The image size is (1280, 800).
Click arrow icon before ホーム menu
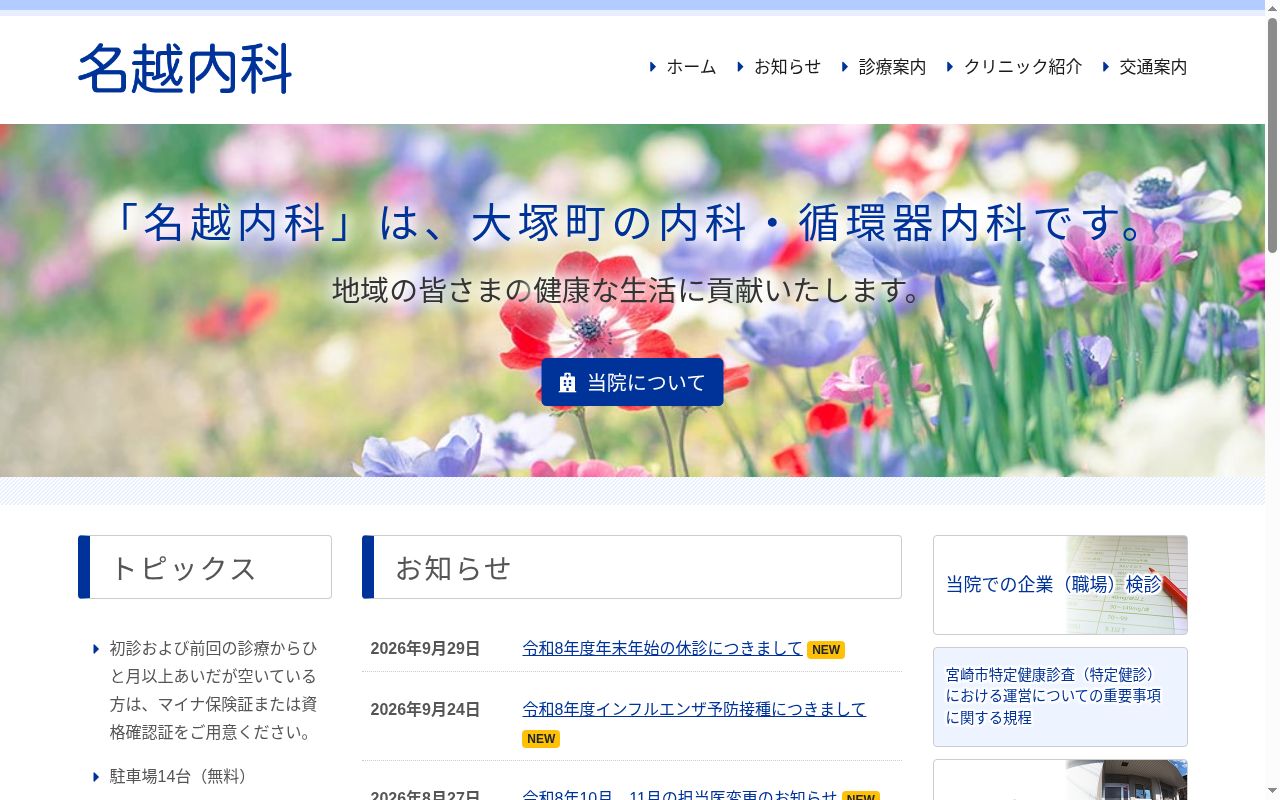tap(652, 67)
